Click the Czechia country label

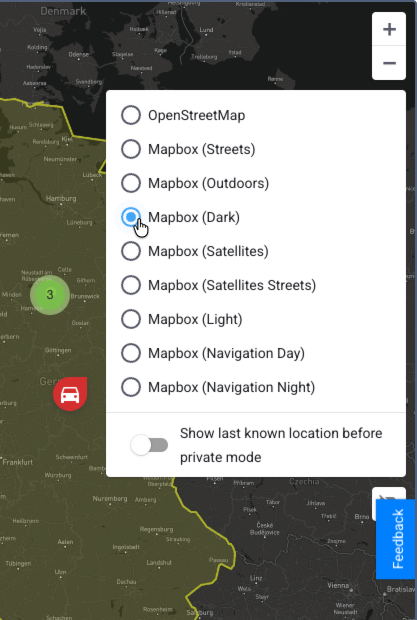(x=304, y=482)
